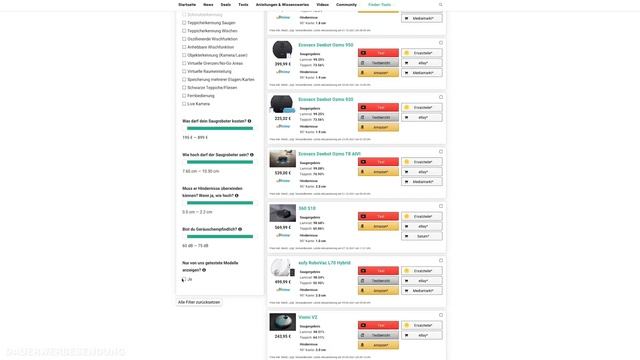Show info for the Geräuschempfindlich question
Screen dimensions: 640x360
(x=240, y=229)
